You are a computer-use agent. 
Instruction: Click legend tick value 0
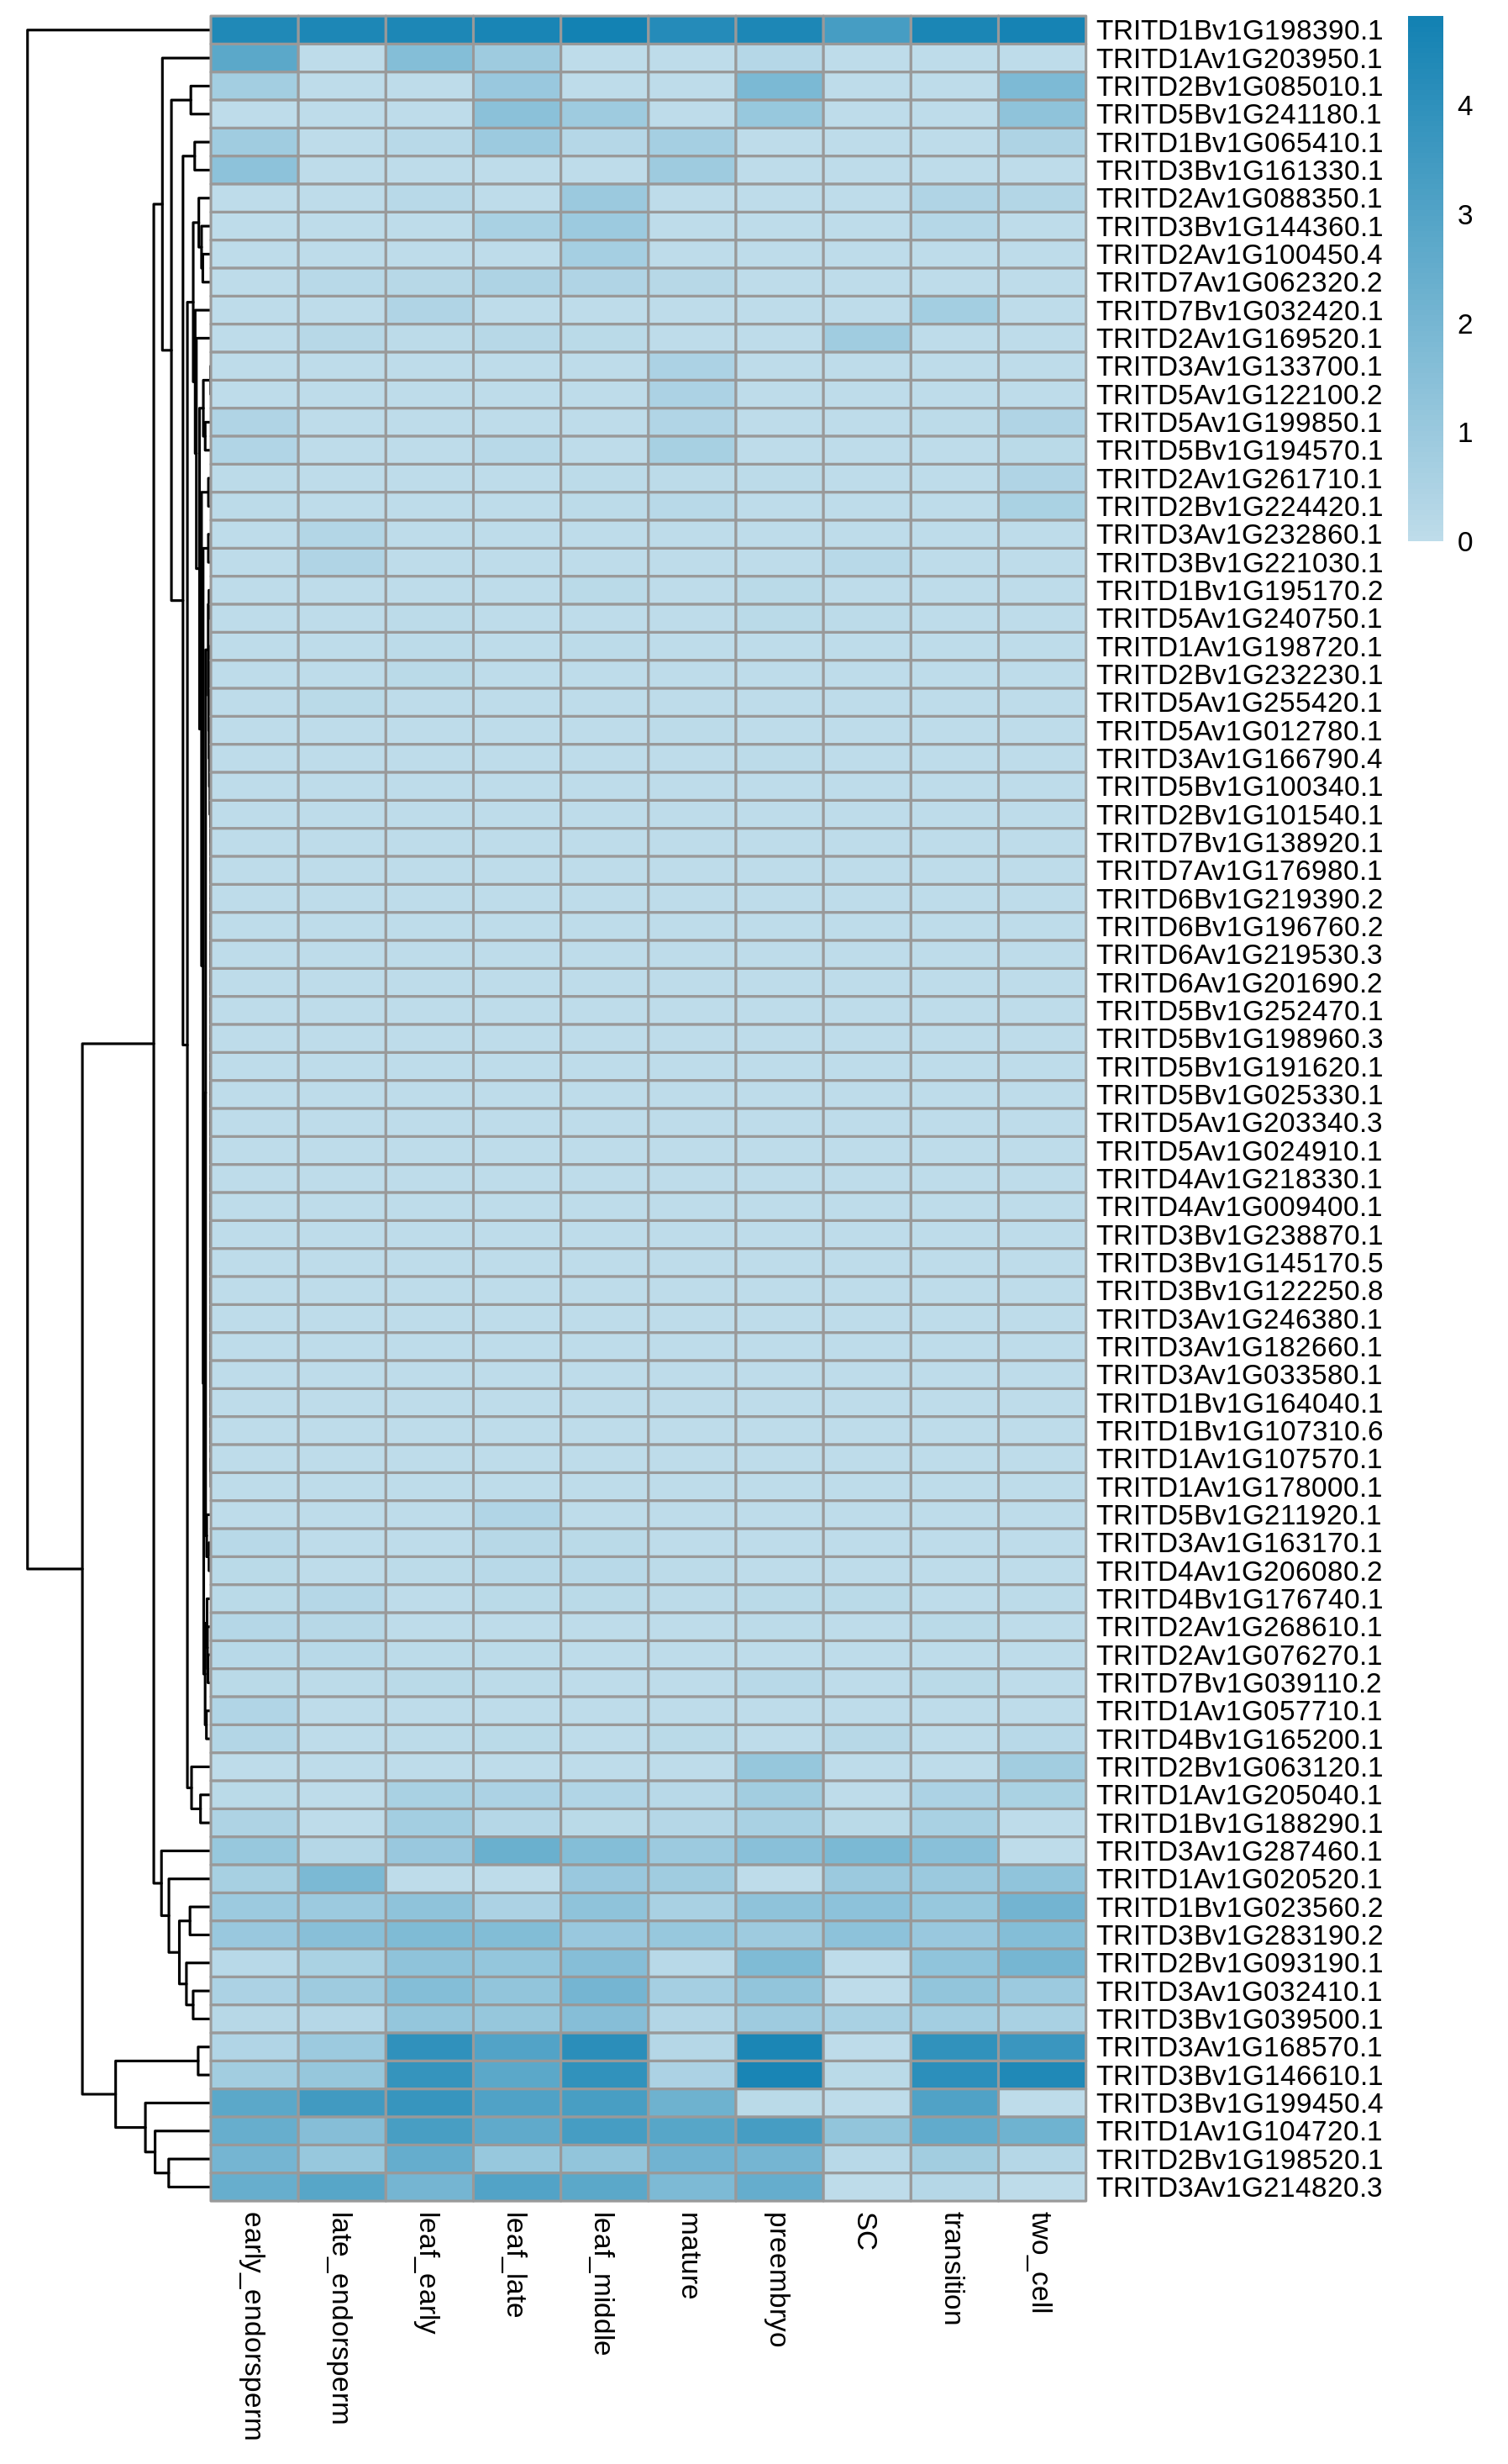(1465, 542)
